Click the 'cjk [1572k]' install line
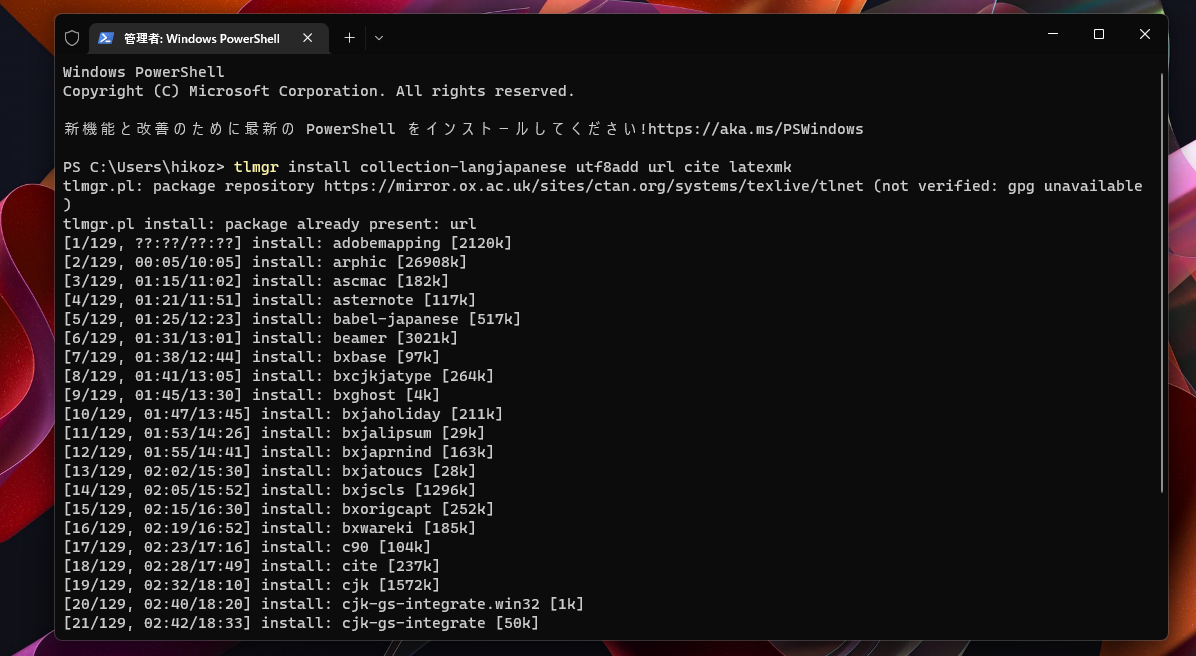The width and height of the screenshot is (1196, 656). tap(251, 587)
